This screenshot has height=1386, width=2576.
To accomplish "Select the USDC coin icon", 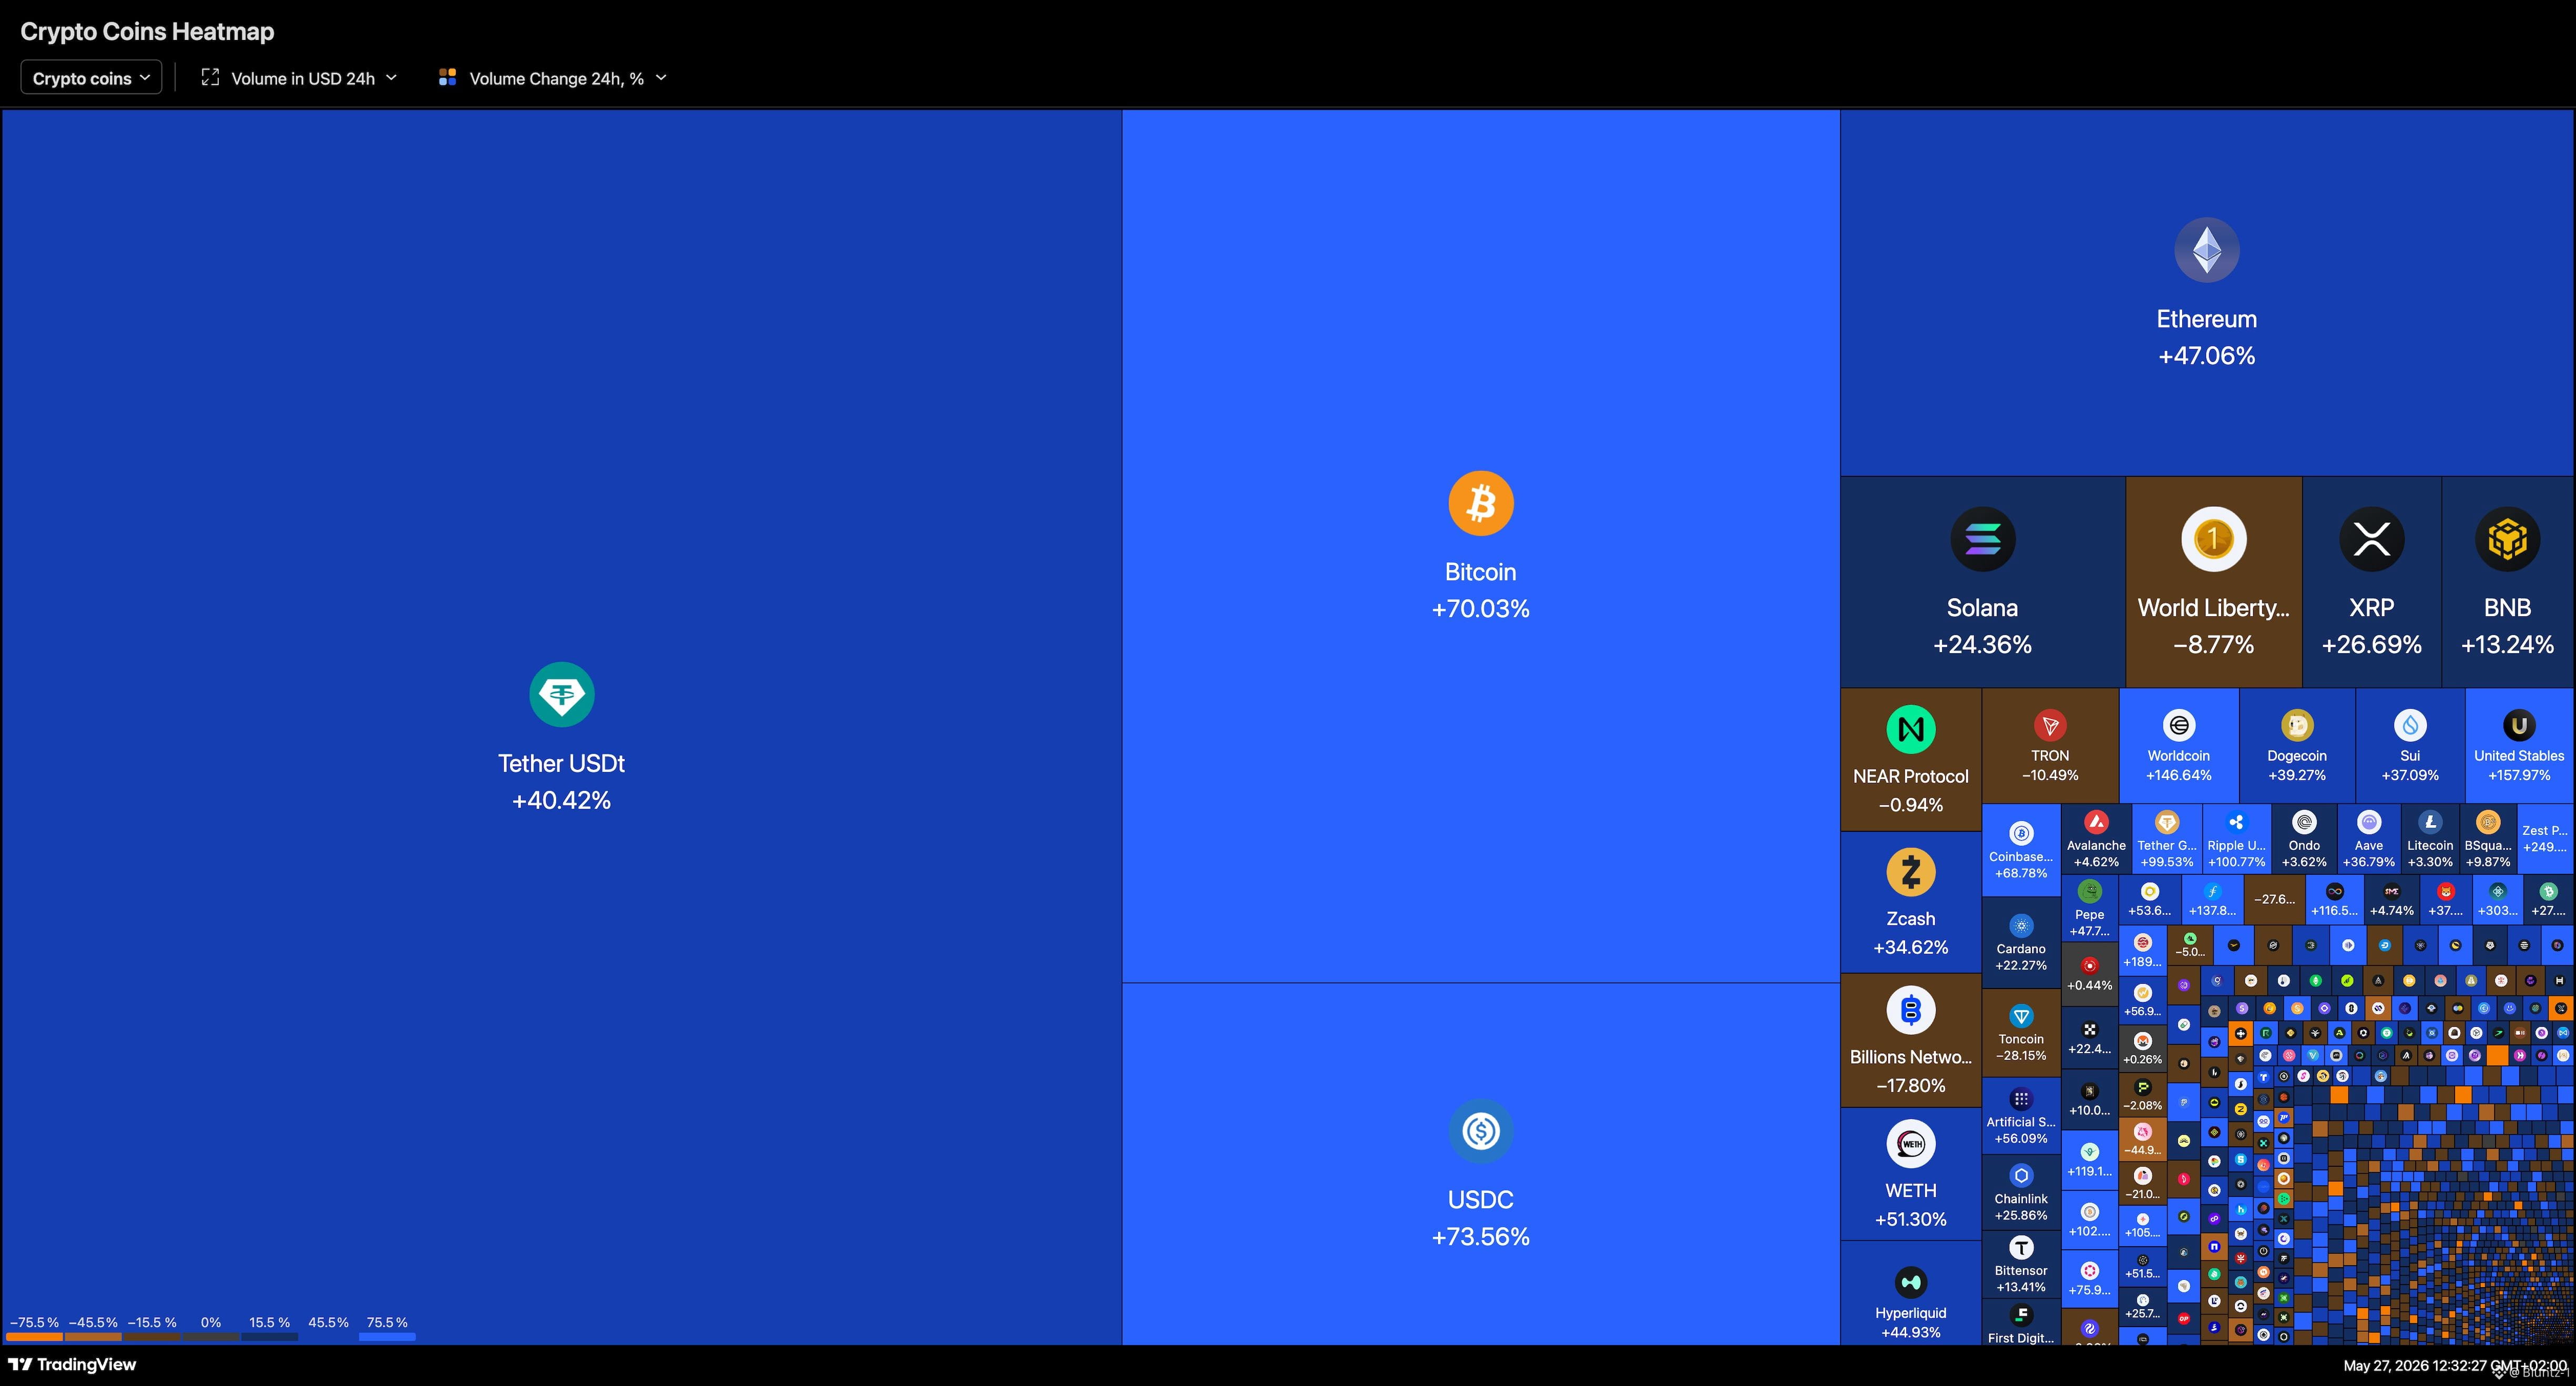I will tap(1481, 1131).
